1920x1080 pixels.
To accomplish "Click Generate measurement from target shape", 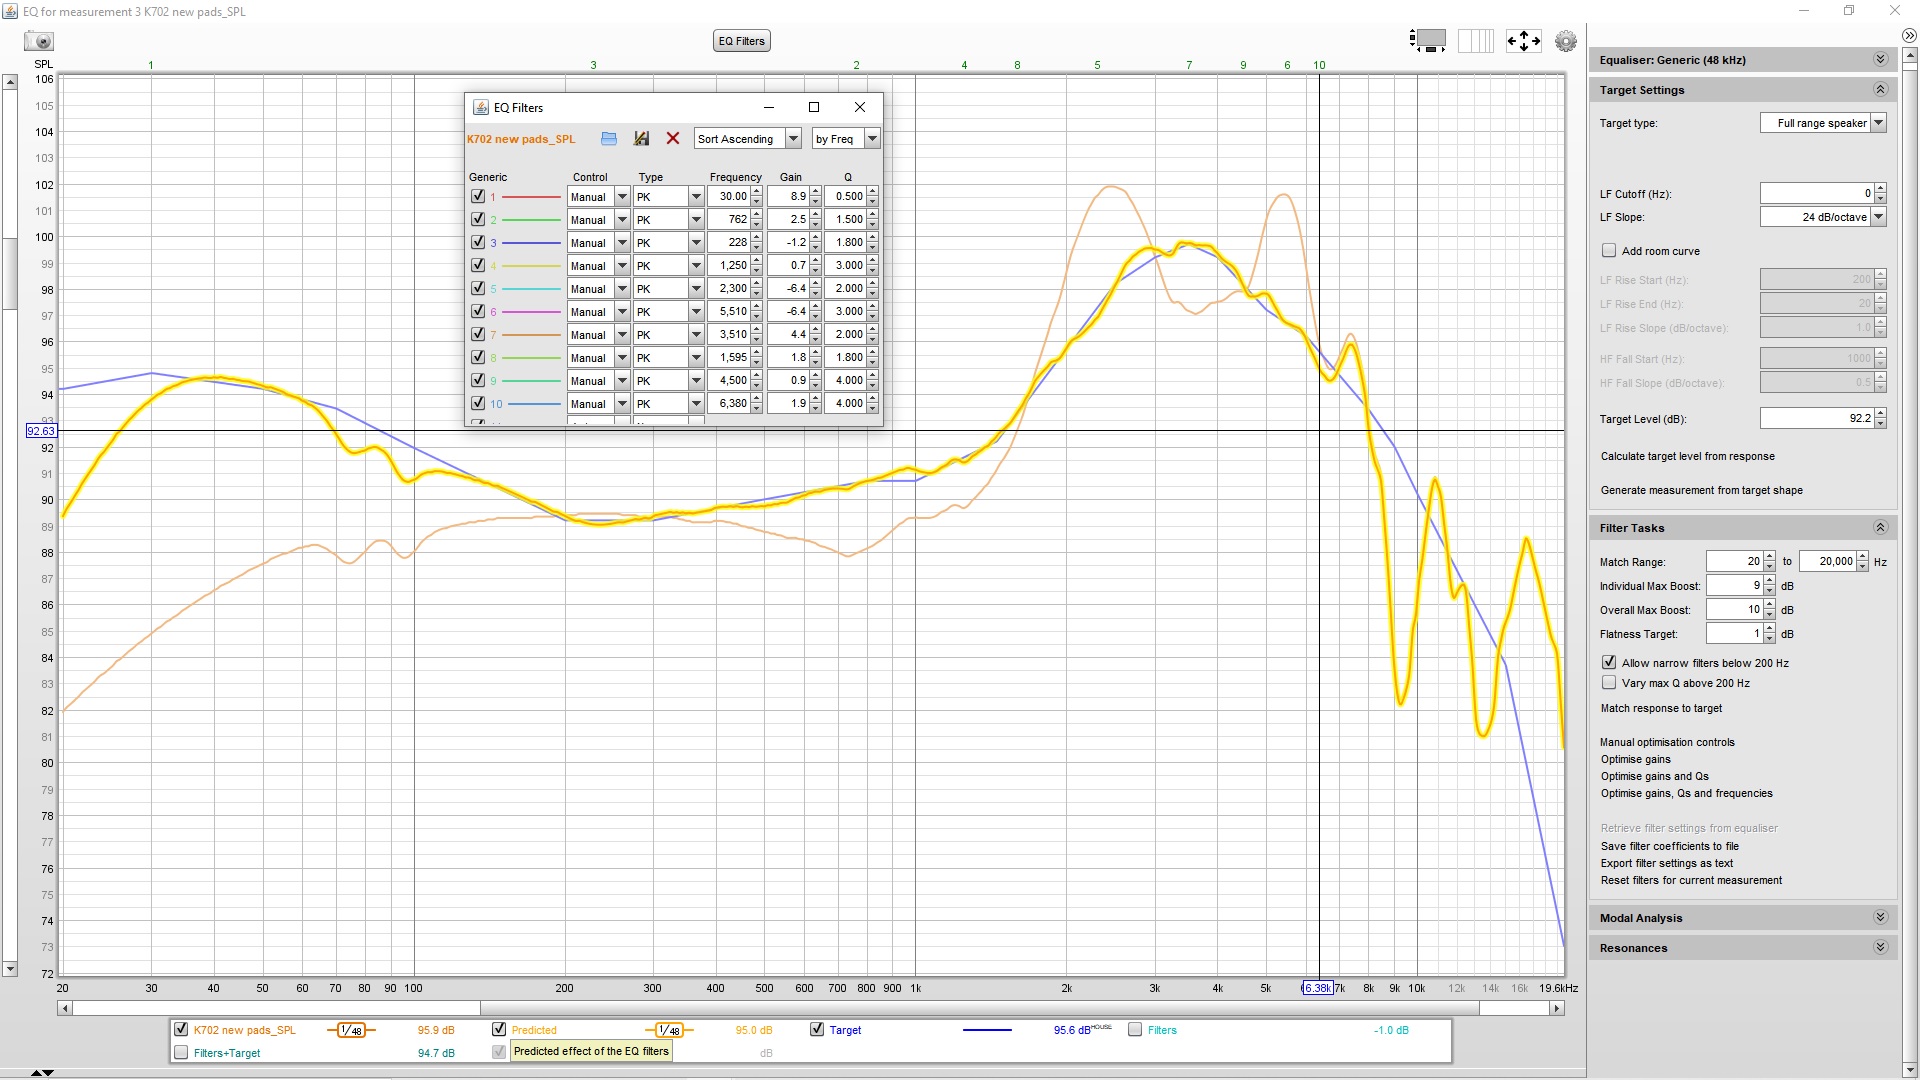I will [1701, 490].
